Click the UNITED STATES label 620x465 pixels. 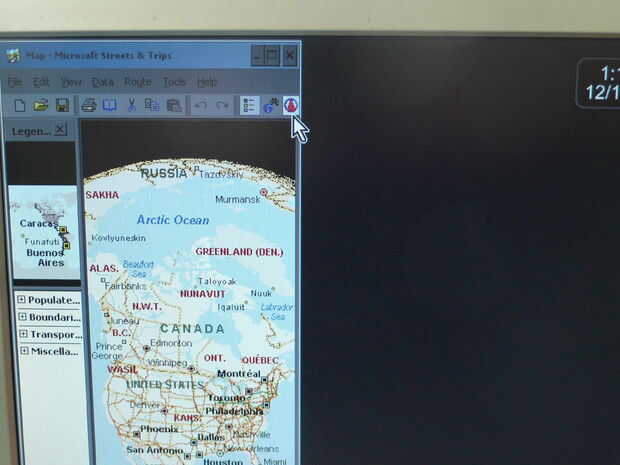tap(165, 384)
